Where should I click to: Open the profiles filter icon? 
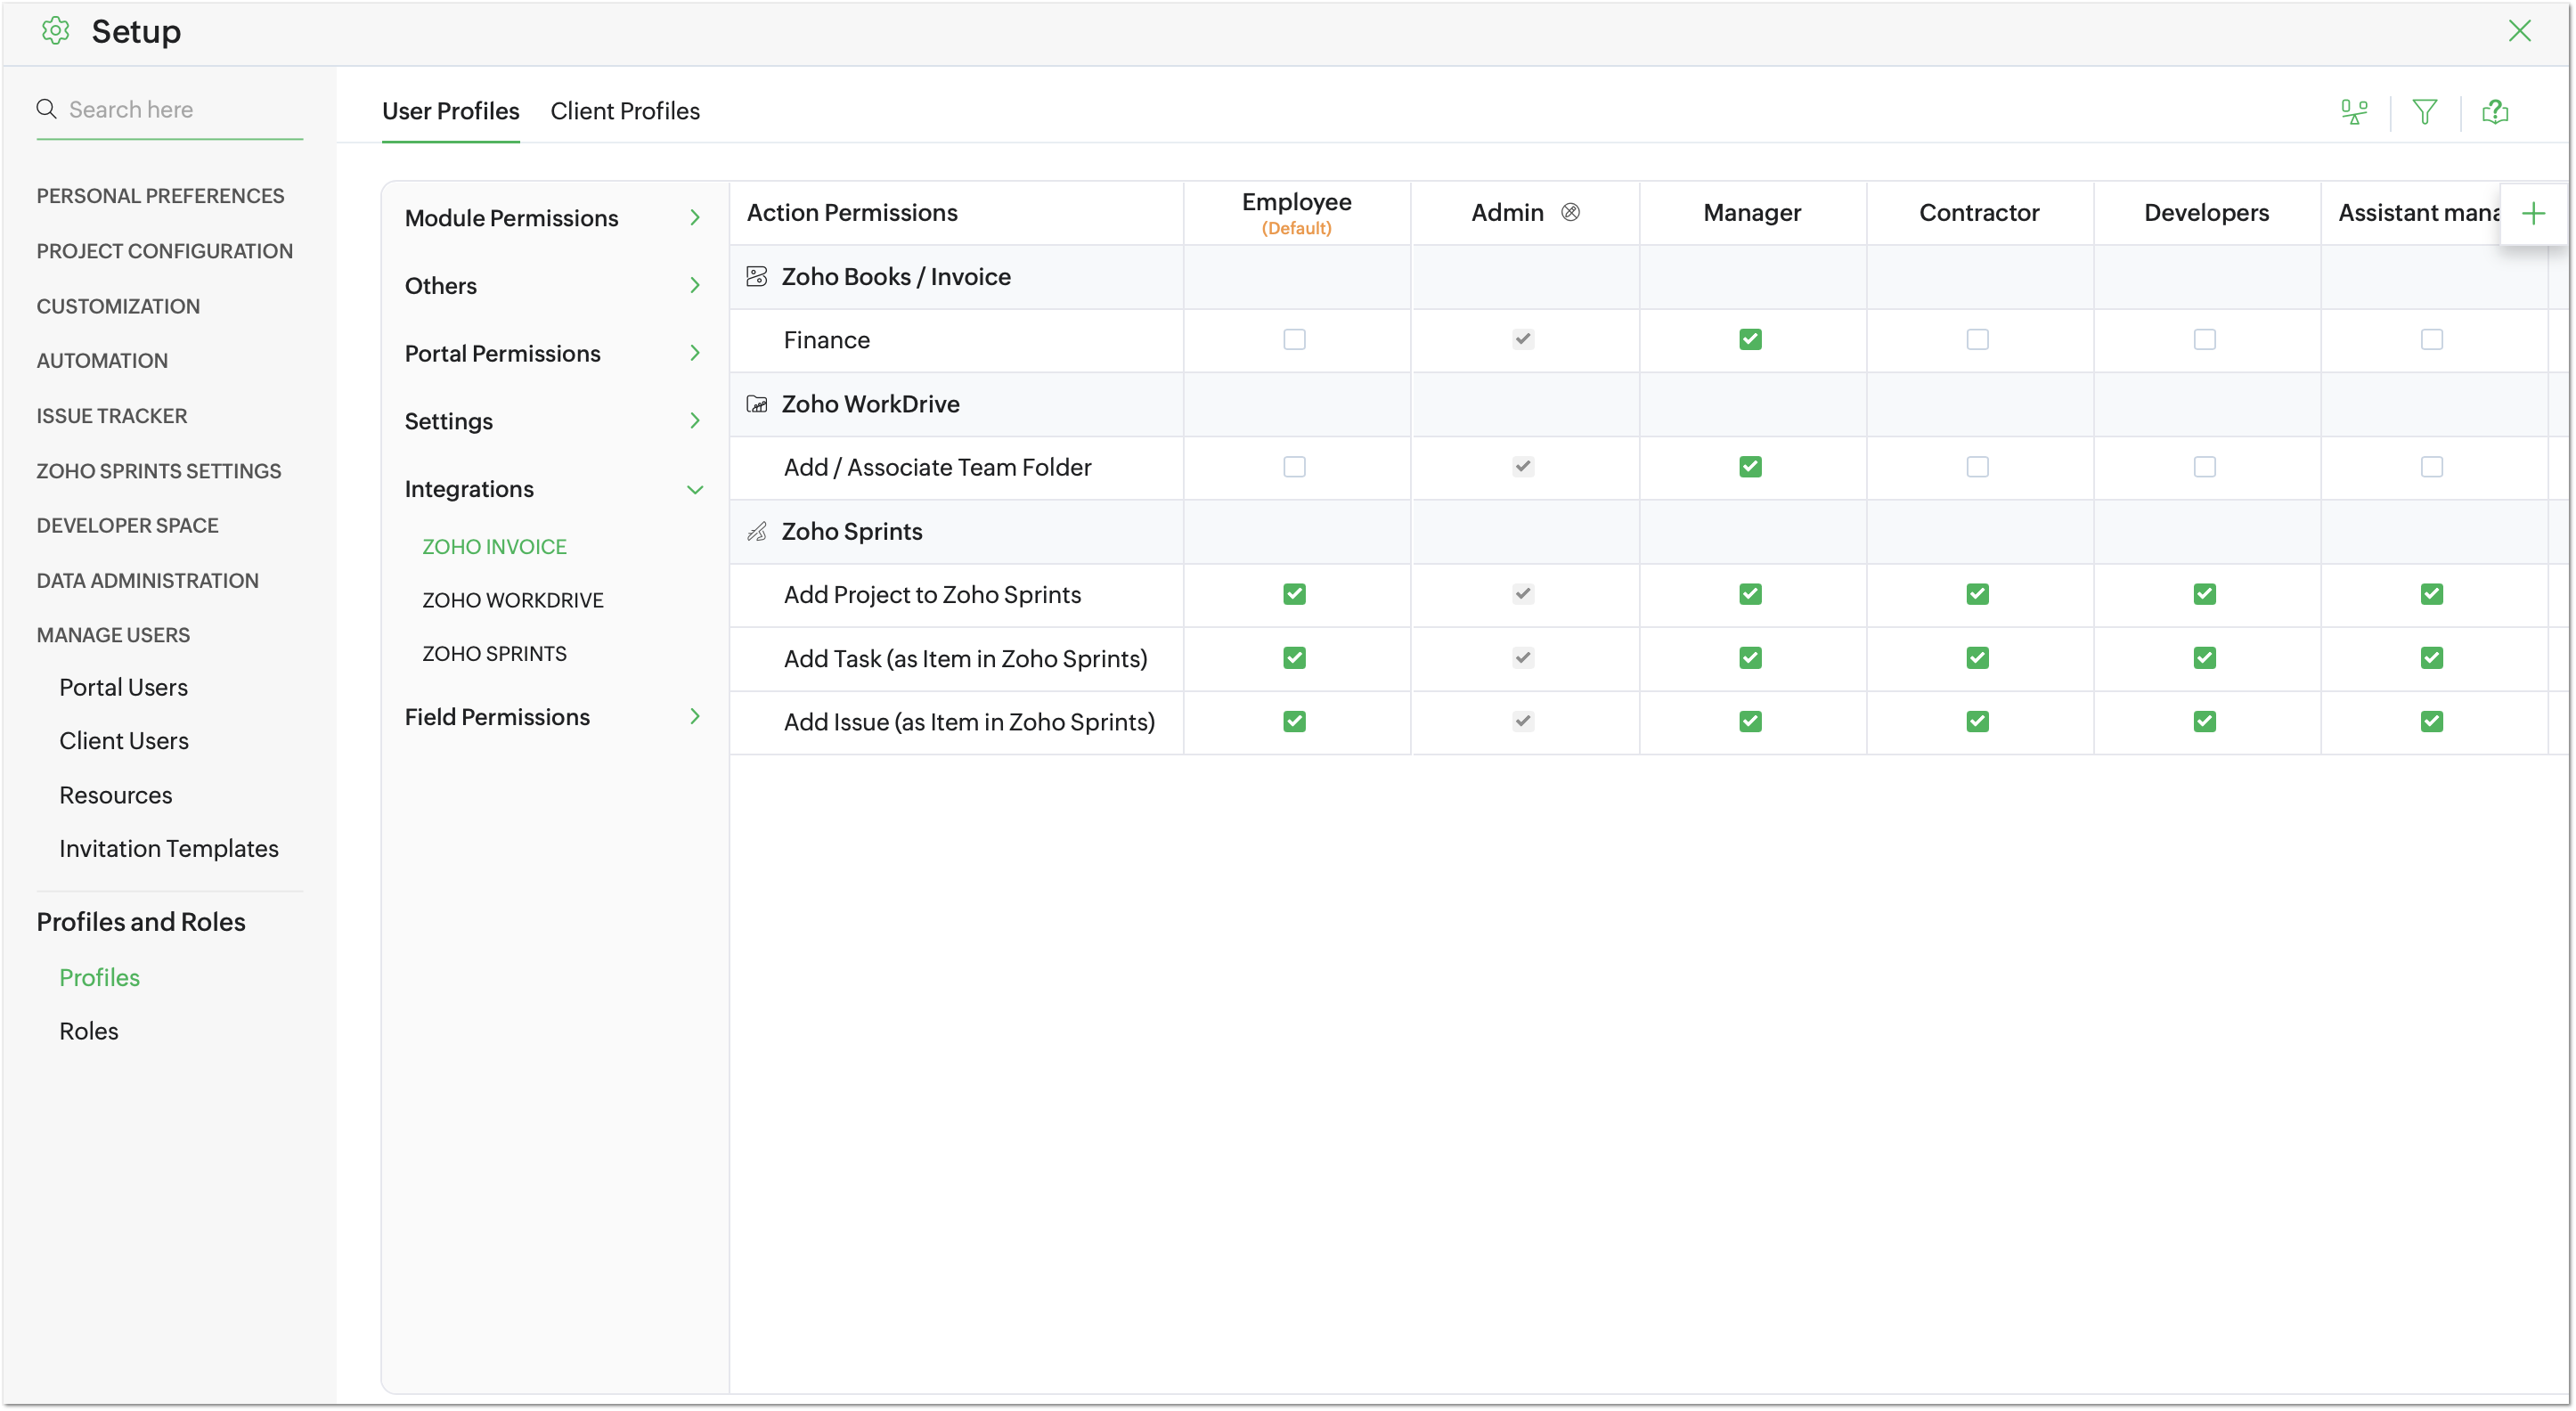2424,112
